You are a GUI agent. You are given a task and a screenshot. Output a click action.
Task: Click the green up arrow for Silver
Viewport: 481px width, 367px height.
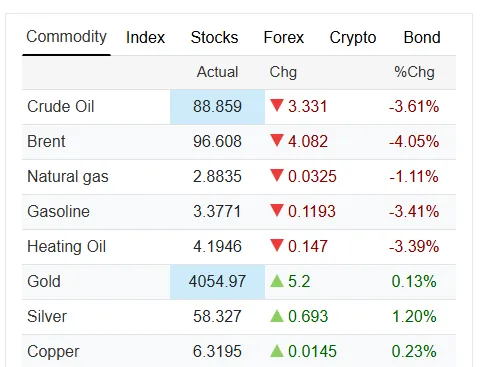pos(277,315)
